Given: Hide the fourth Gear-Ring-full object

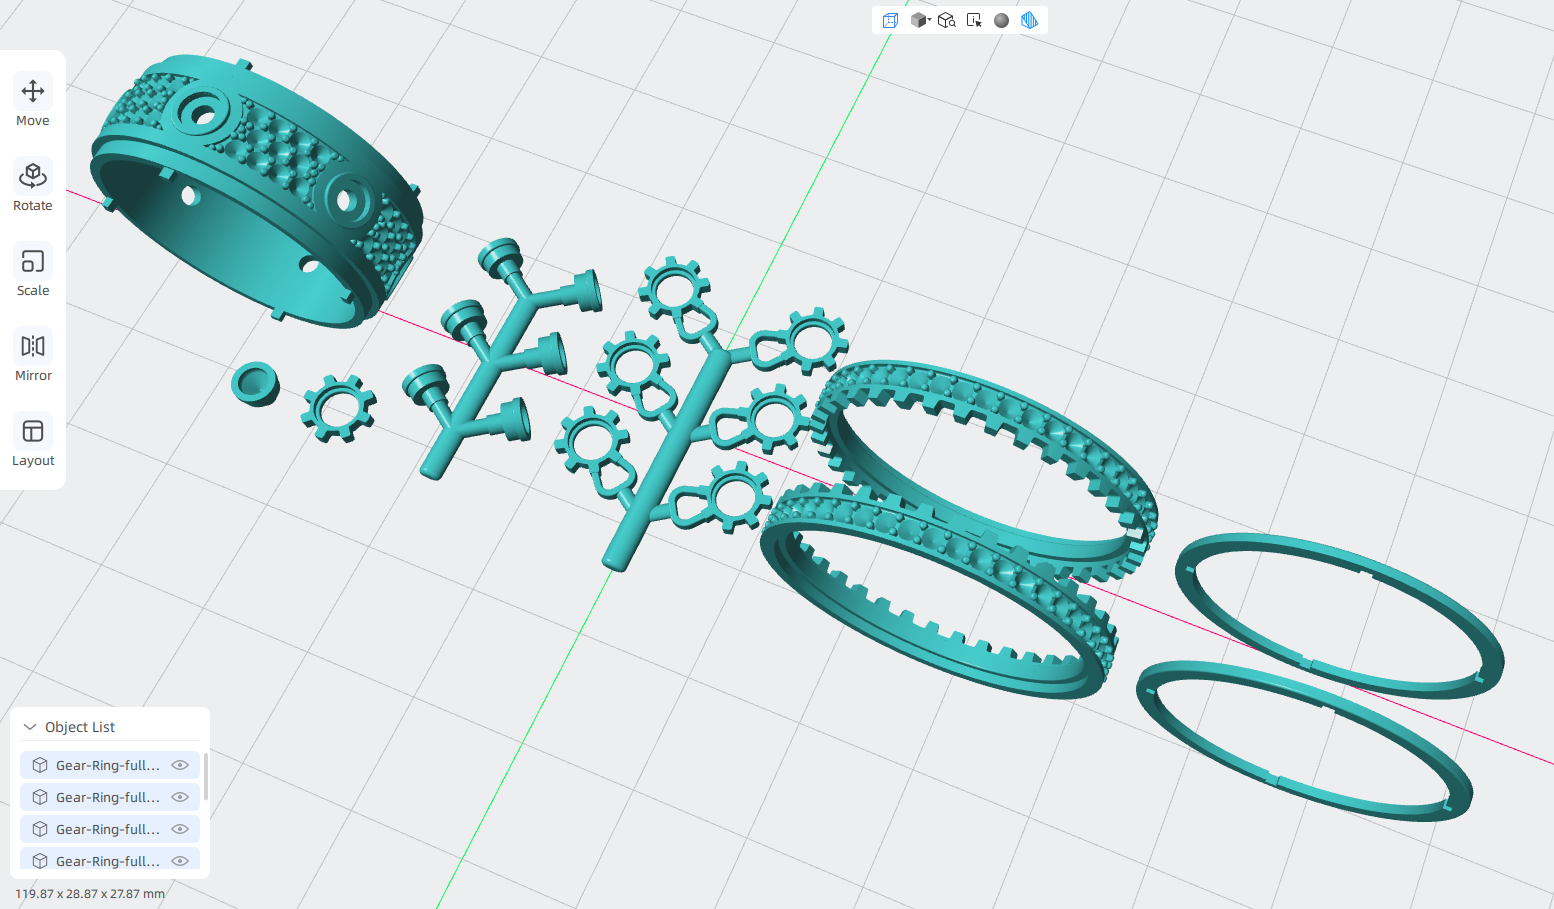Looking at the screenshot, I should point(180,861).
